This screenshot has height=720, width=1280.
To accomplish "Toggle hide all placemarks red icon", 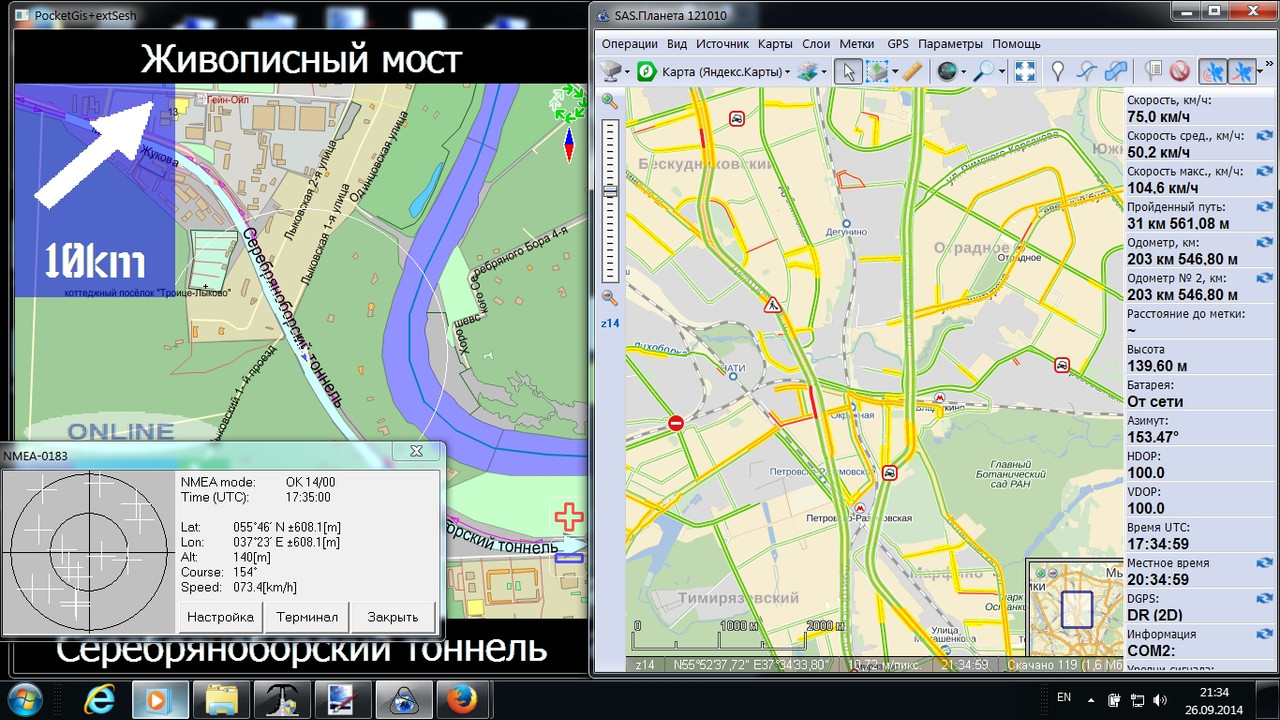I will point(1180,72).
